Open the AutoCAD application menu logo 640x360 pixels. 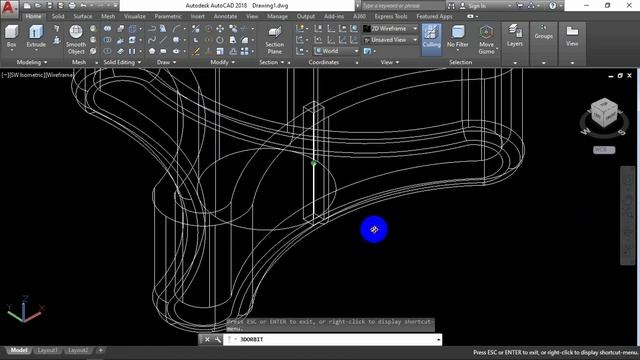pos(9,8)
